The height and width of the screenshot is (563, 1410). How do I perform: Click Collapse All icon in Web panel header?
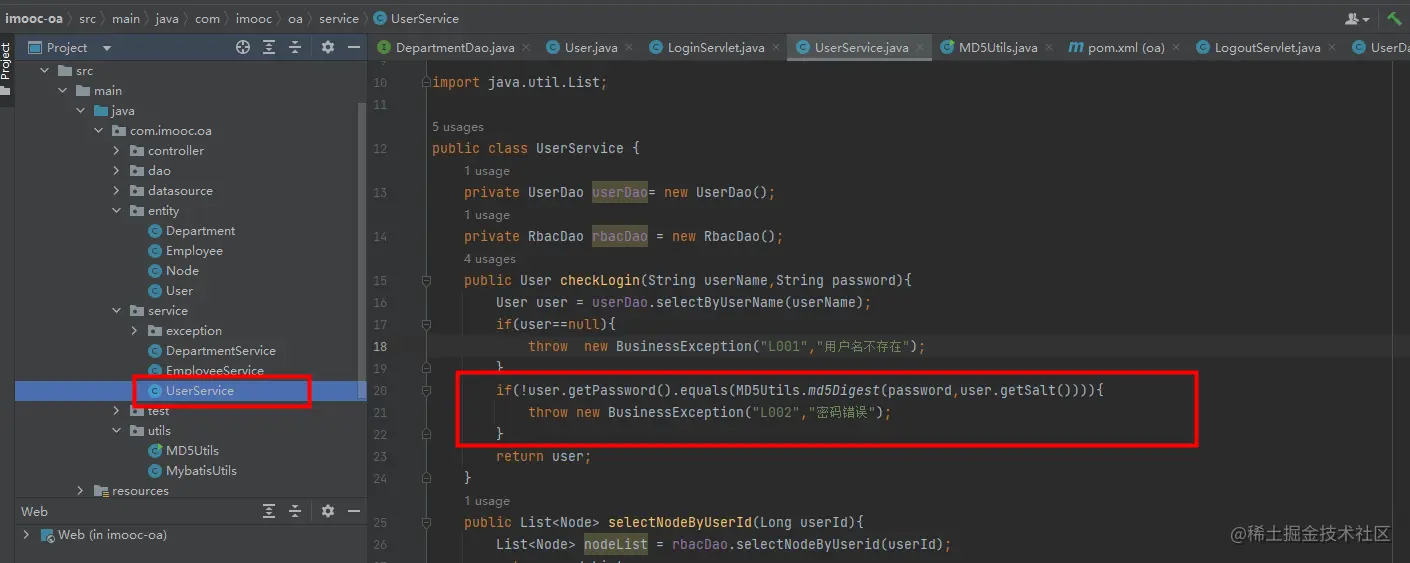point(295,511)
